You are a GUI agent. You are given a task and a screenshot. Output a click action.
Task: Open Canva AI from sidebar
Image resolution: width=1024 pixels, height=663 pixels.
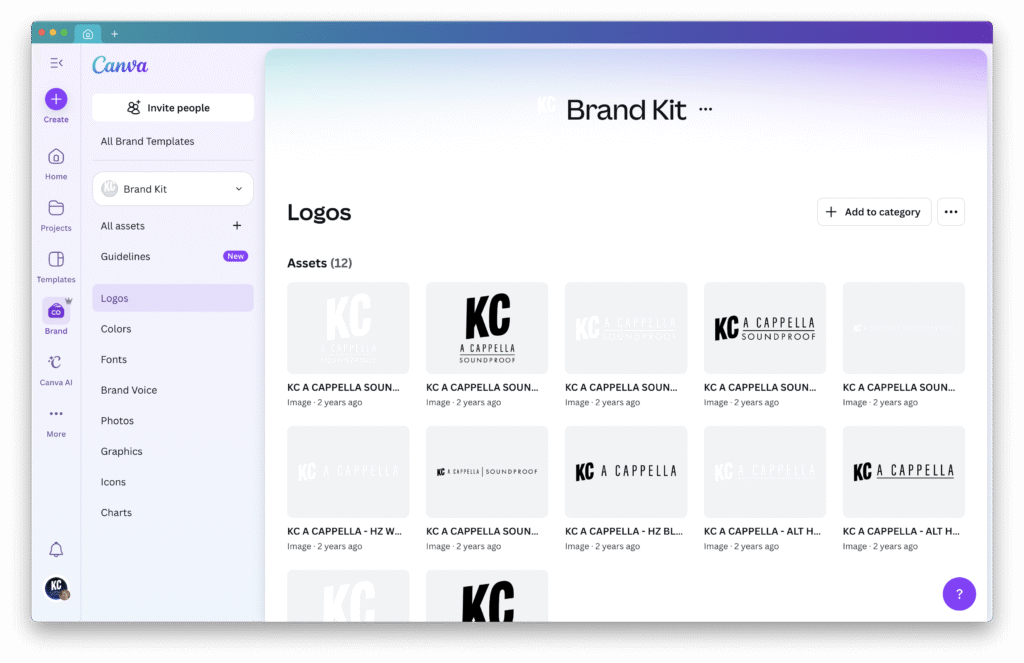[56, 370]
